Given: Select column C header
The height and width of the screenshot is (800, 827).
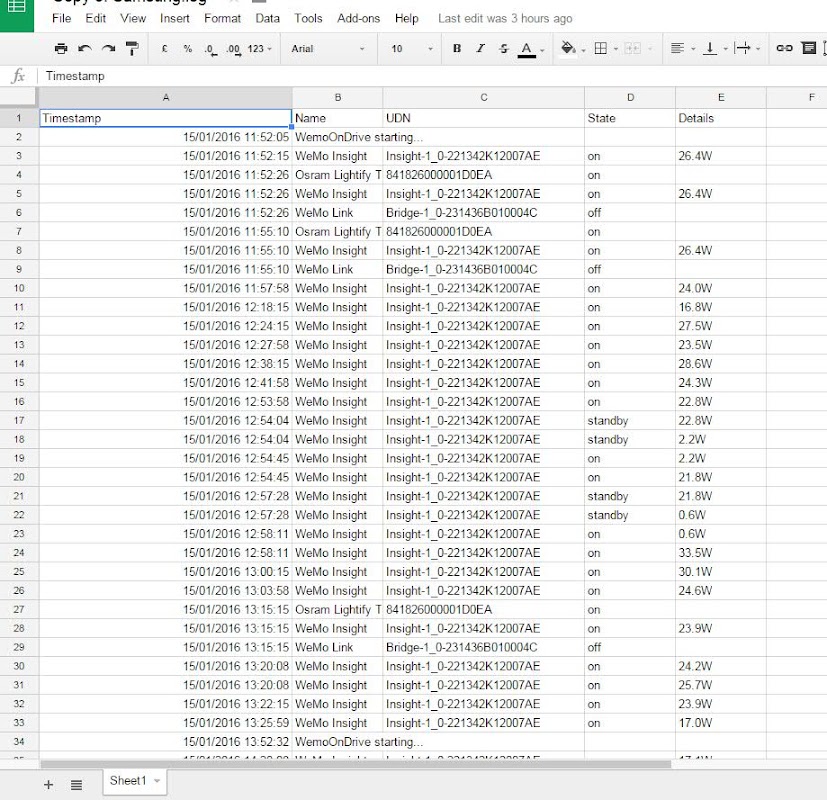Looking at the screenshot, I should pyautogui.click(x=484, y=98).
